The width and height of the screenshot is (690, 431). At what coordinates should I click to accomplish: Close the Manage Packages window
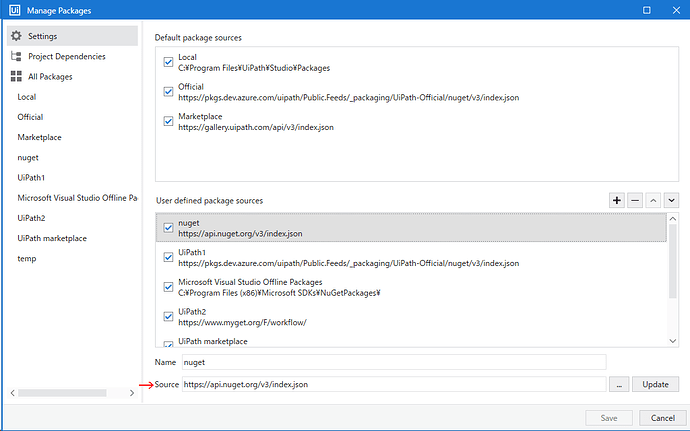(676, 10)
